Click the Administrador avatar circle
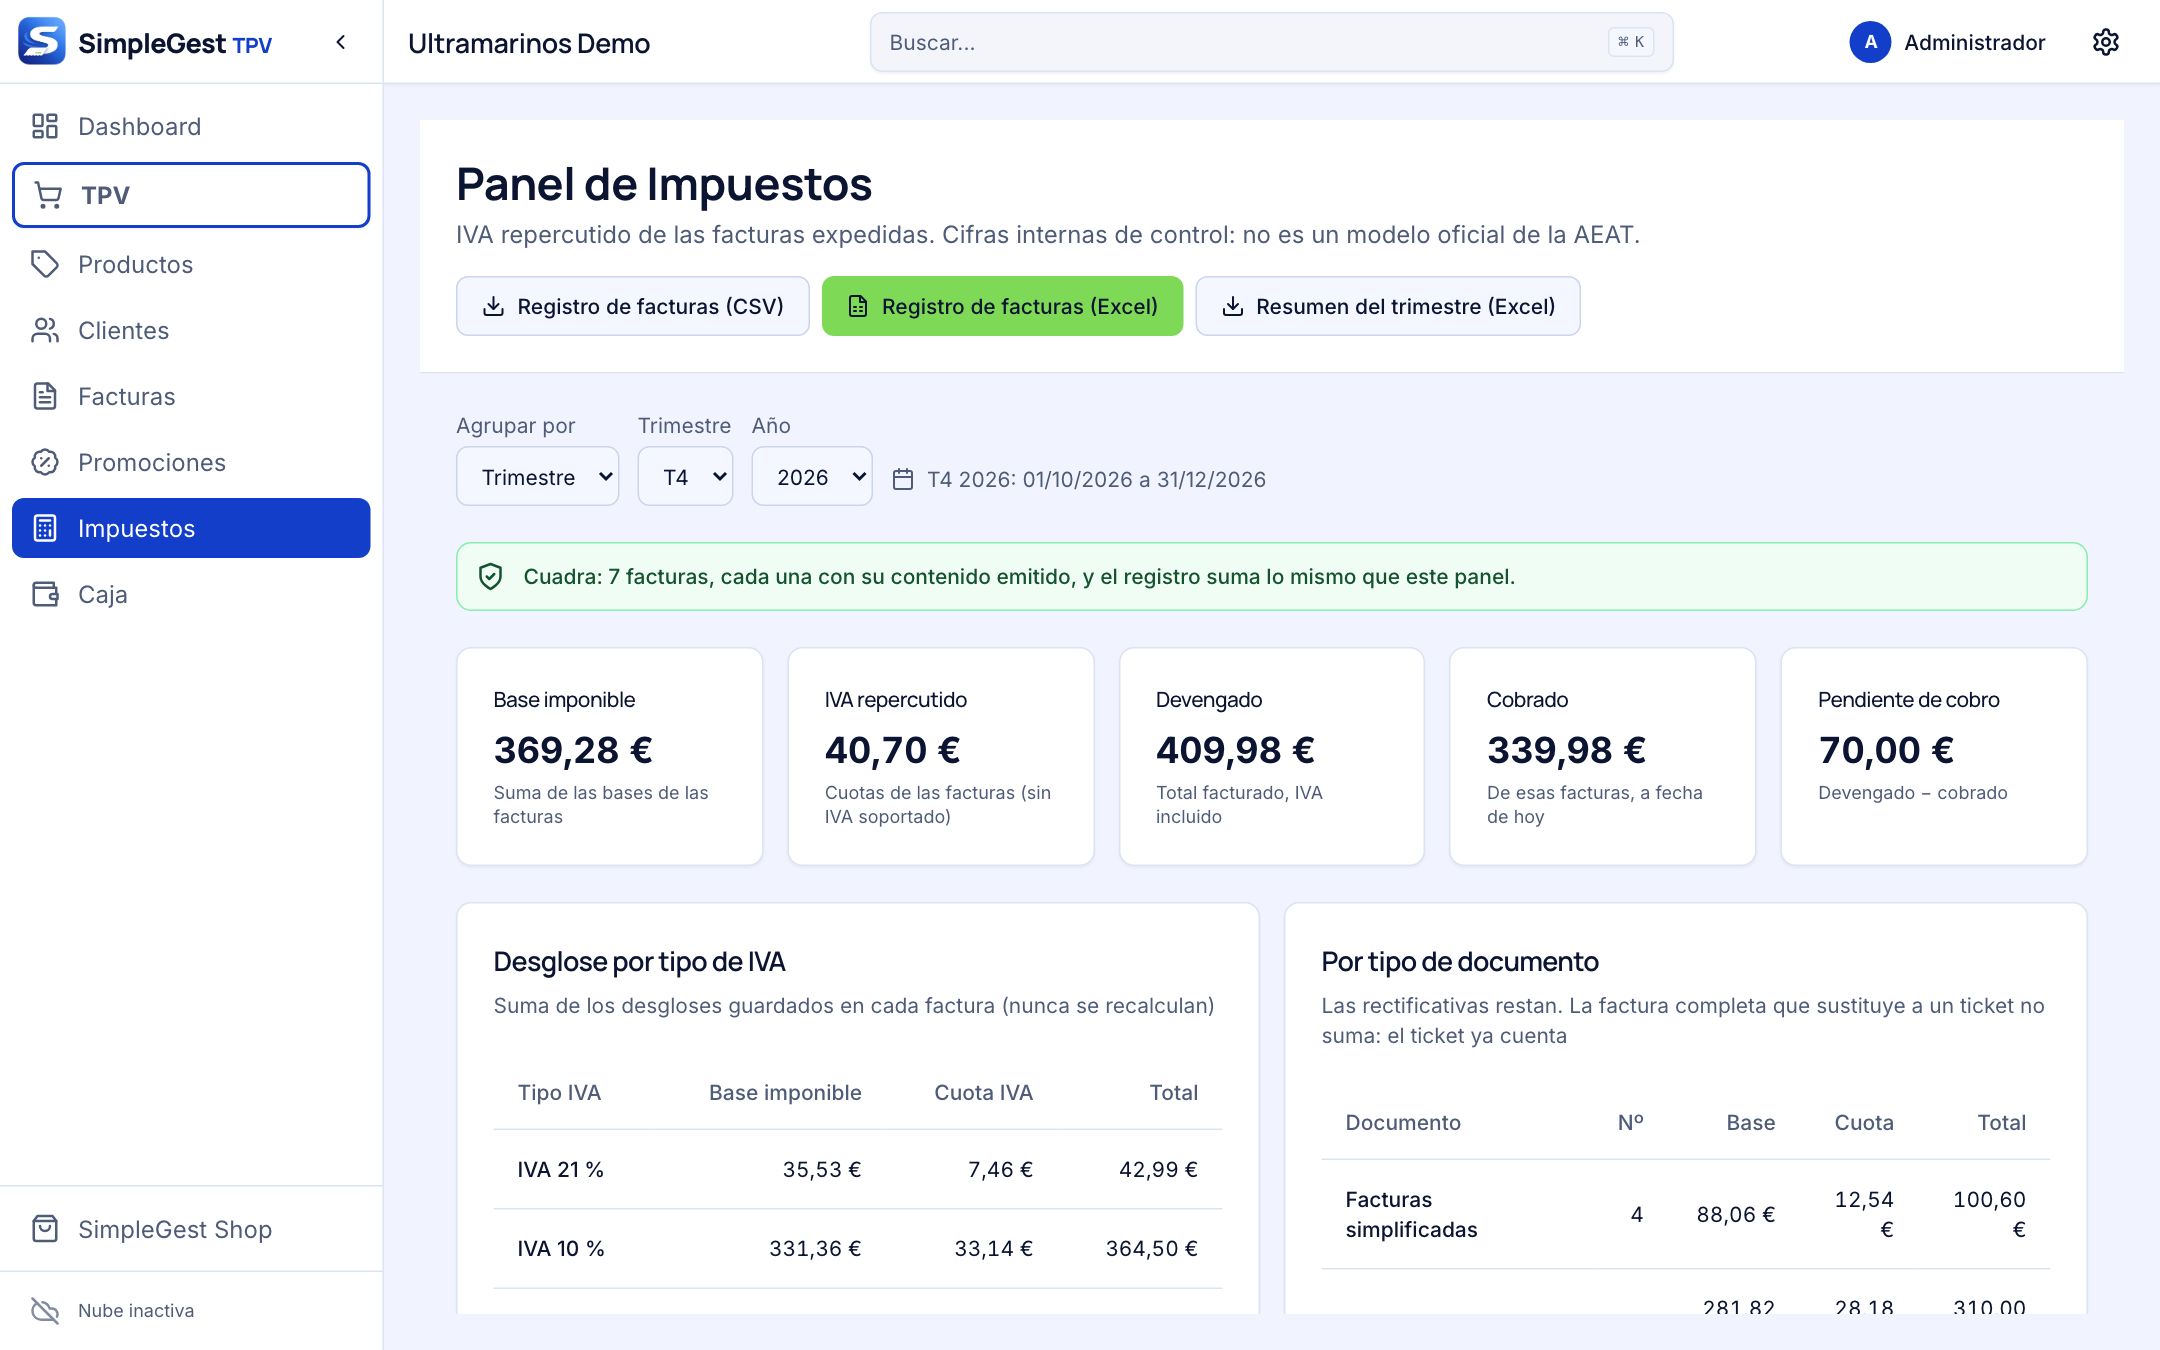 1870,42
